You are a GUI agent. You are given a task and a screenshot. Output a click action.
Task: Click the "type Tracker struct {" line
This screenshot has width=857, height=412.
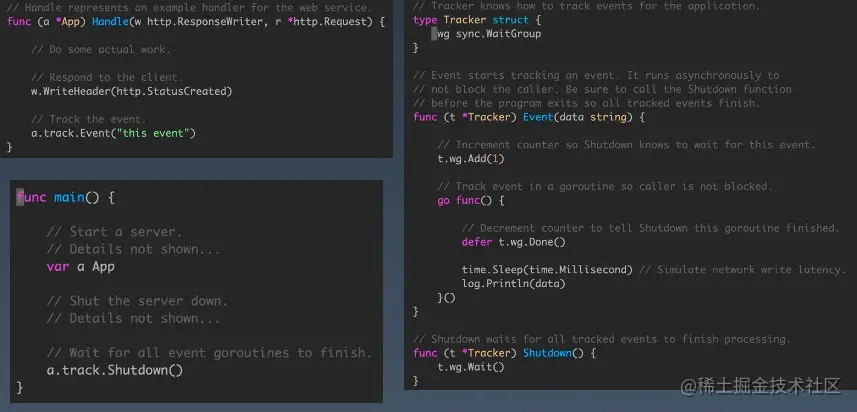[477, 20]
